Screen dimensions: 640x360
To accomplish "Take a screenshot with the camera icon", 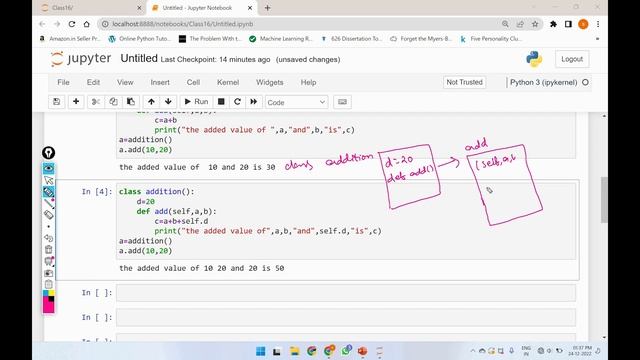I will click(x=49, y=273).
